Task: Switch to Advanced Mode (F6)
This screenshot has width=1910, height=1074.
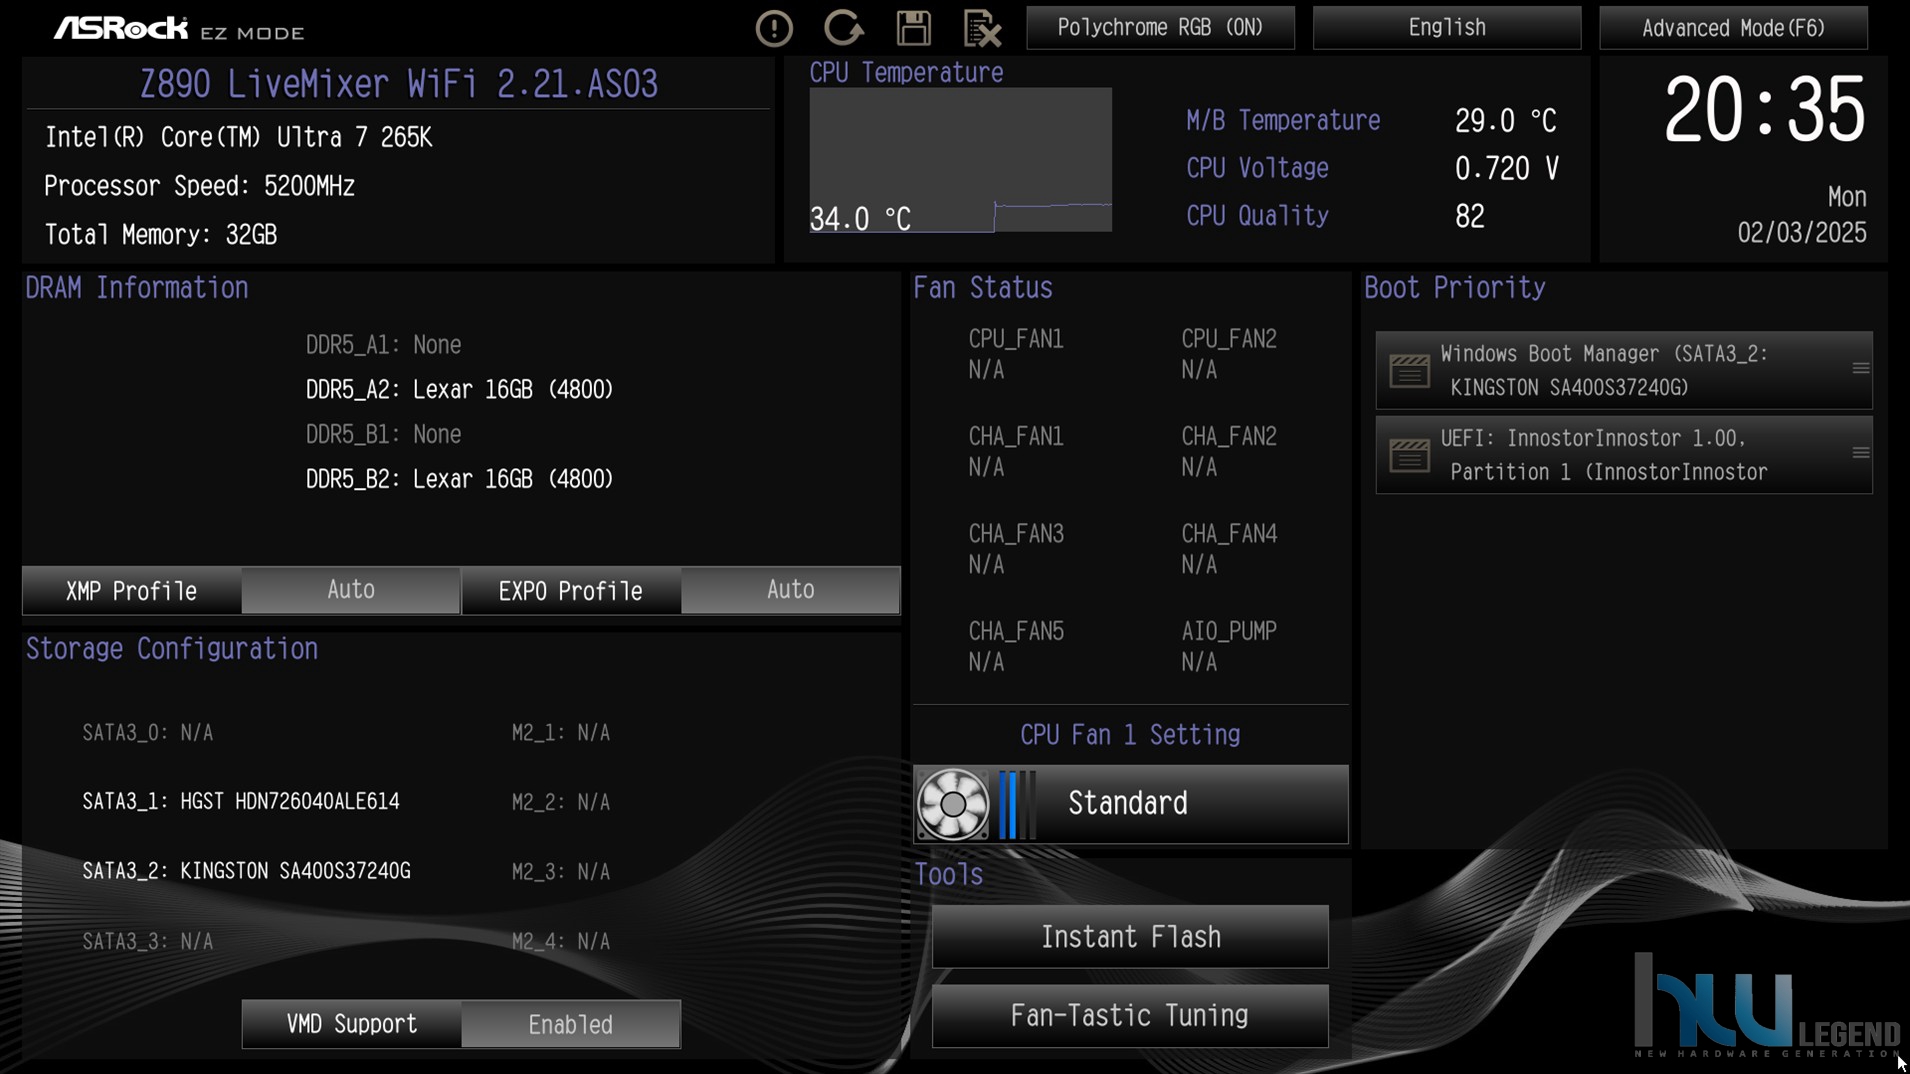Action: pyautogui.click(x=1733, y=28)
